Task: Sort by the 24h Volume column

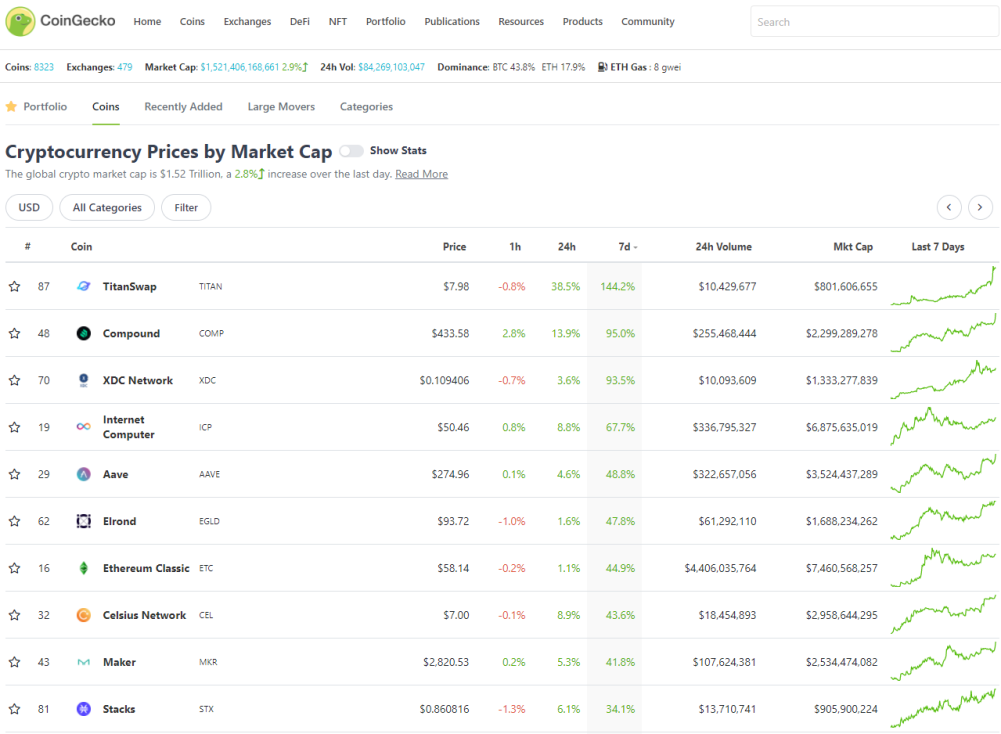Action: [723, 247]
